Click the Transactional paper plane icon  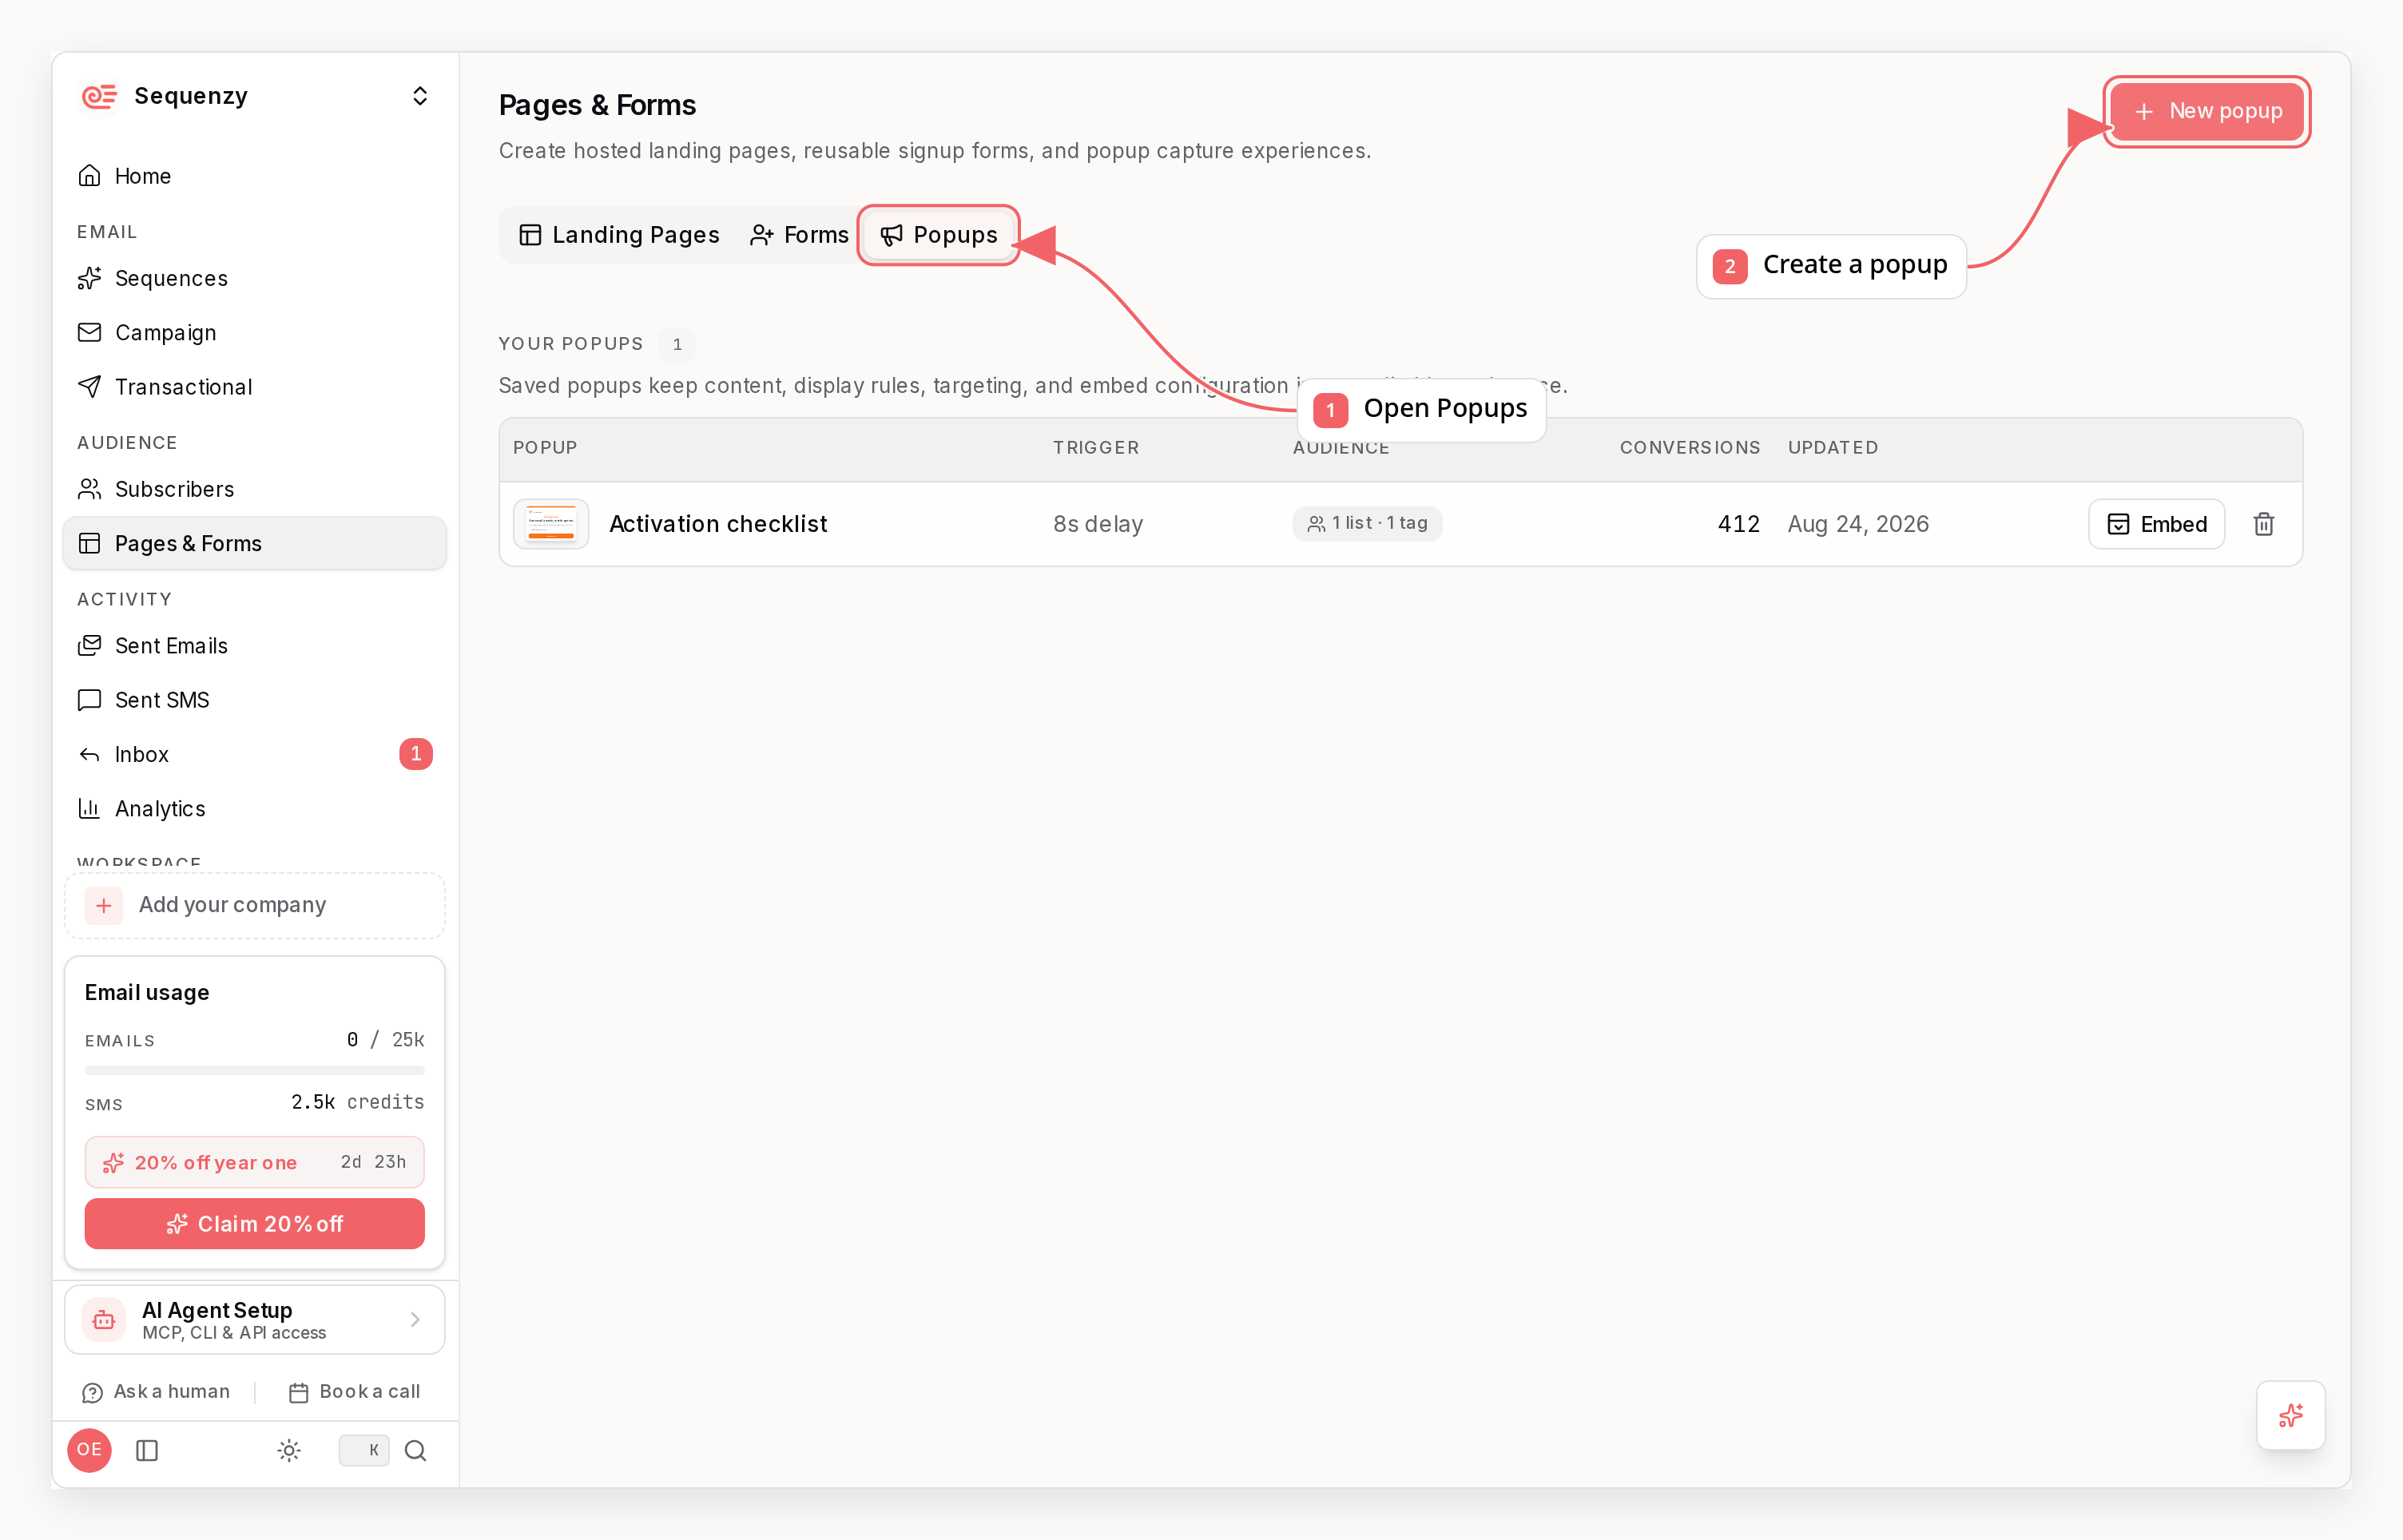click(90, 387)
